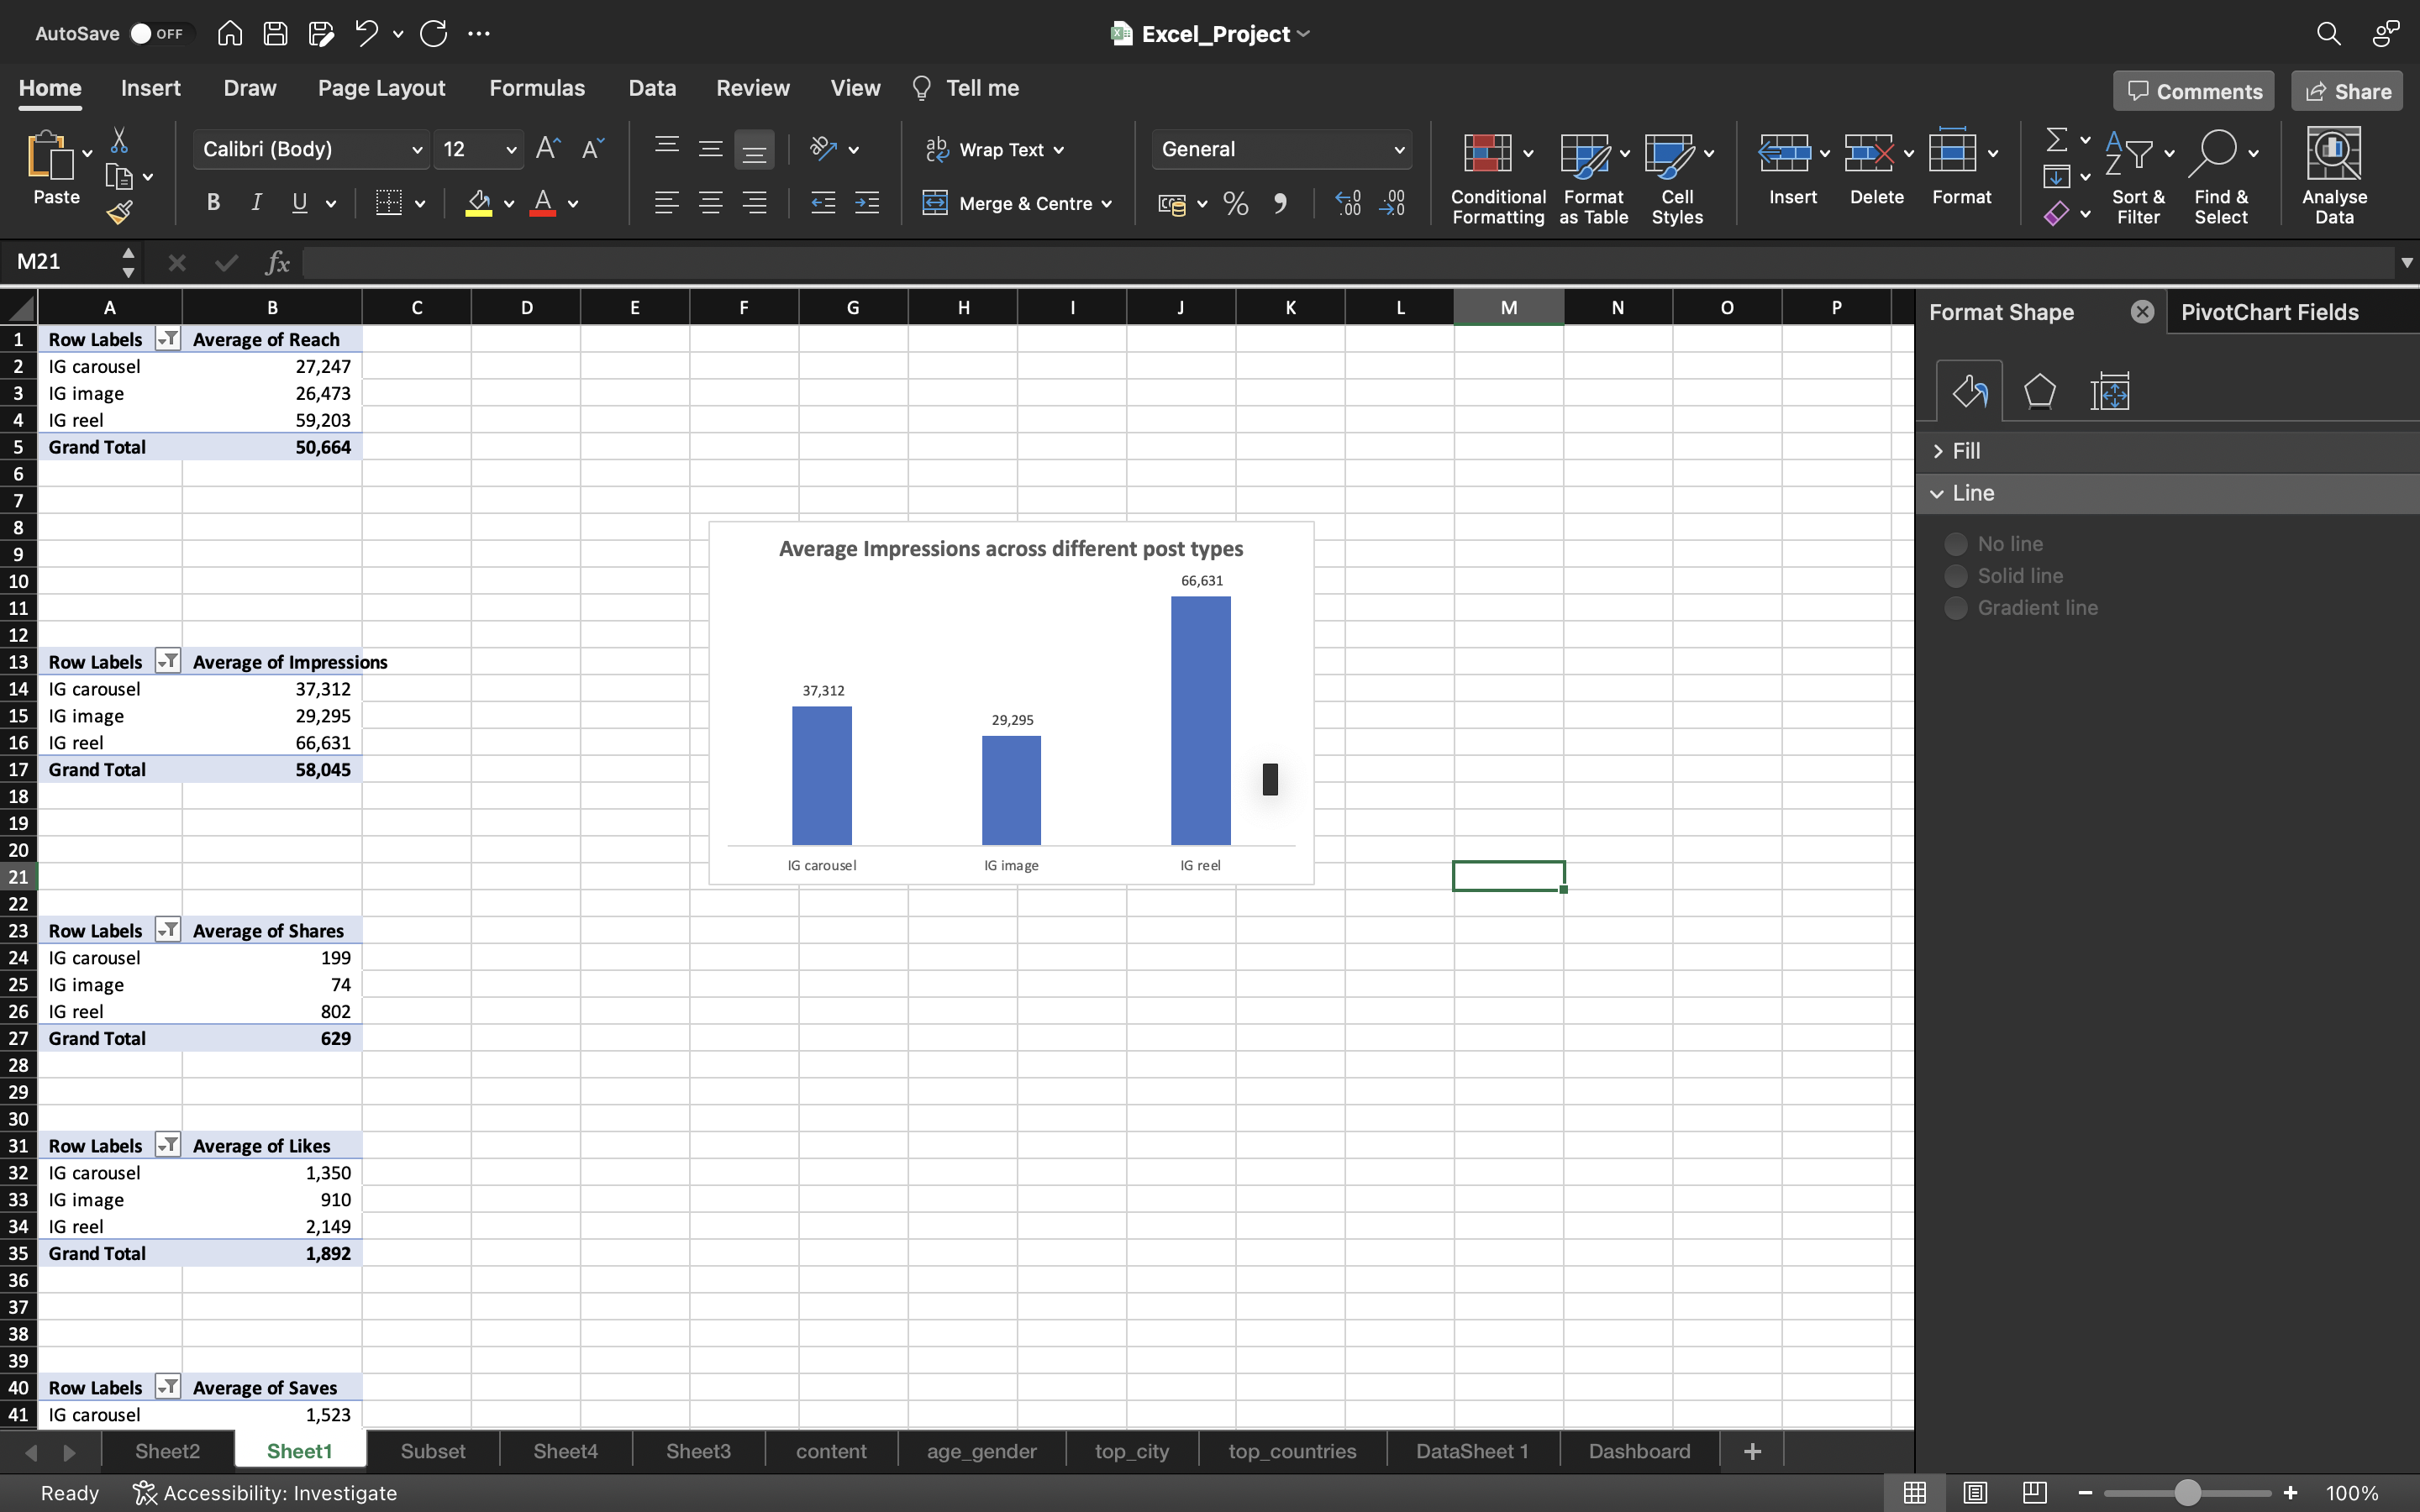This screenshot has height=1512, width=2420.
Task: Select No line radio option
Action: point(1956,544)
